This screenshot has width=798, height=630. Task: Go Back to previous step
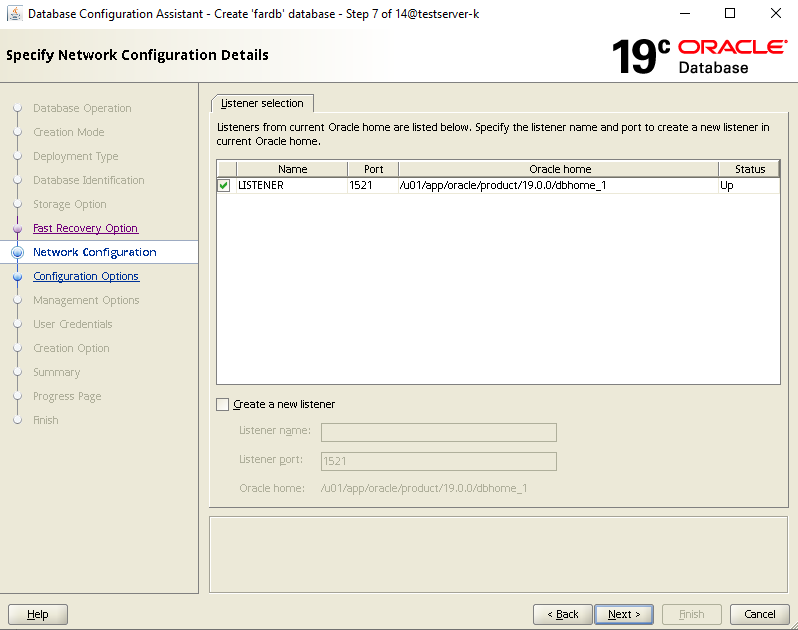563,614
